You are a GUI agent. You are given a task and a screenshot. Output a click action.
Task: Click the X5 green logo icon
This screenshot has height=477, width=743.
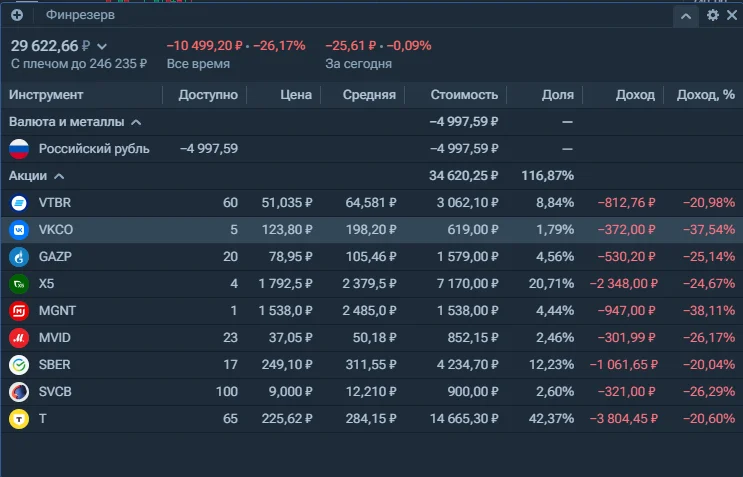19,284
